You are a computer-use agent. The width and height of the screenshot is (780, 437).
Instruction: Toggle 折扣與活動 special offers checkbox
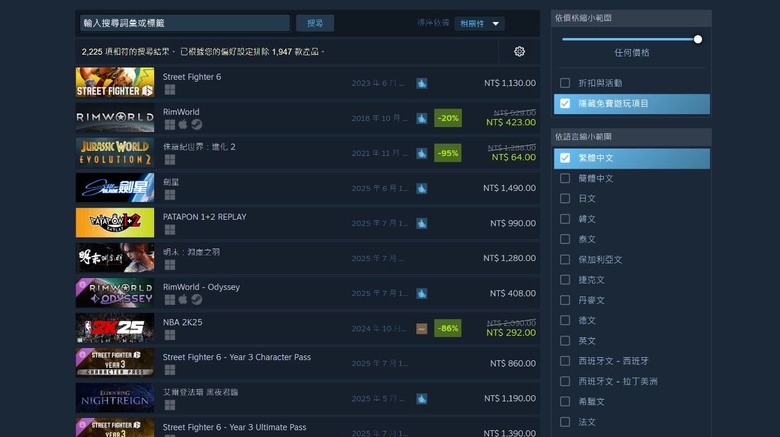[565, 83]
